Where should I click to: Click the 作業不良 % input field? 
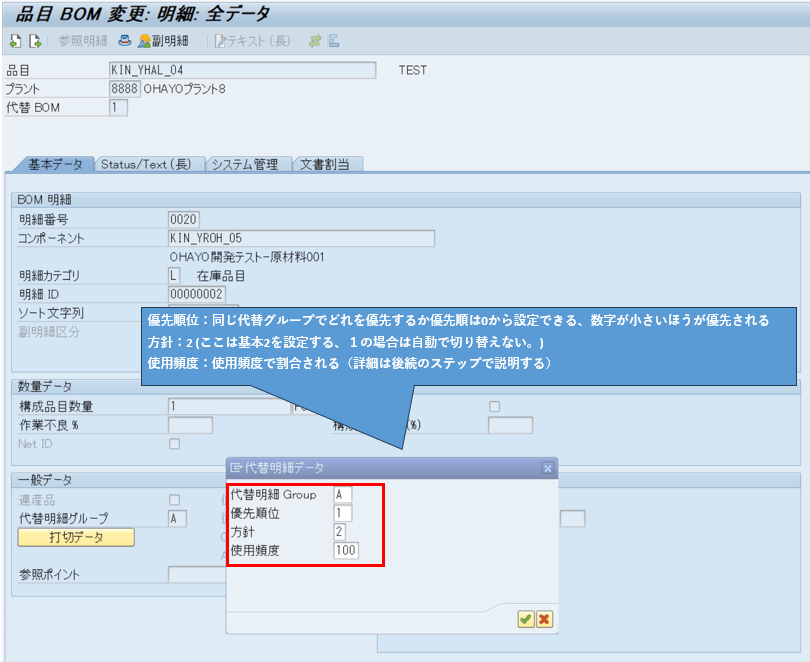(x=190, y=425)
